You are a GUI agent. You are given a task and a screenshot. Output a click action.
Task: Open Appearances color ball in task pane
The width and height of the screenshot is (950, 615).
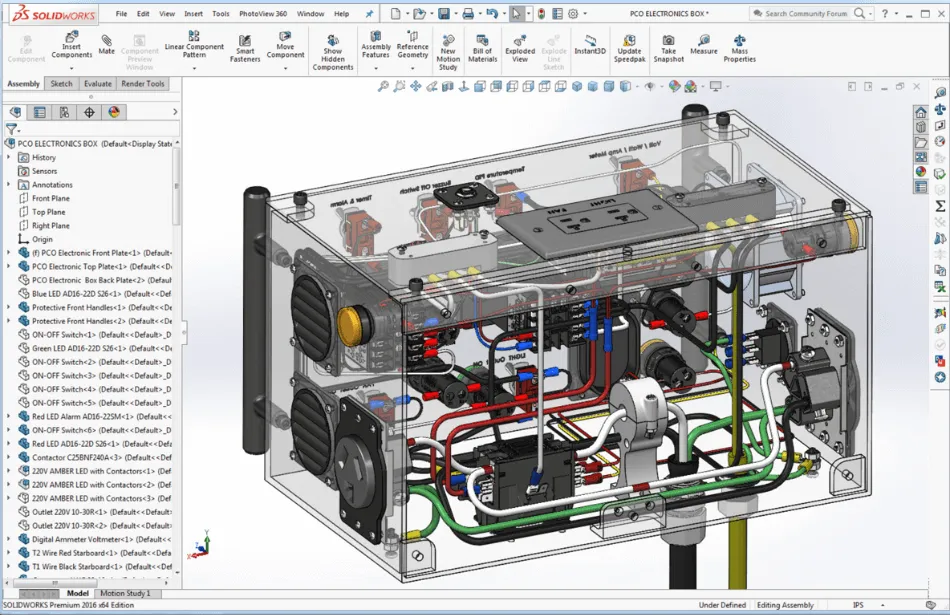pyautogui.click(x=921, y=172)
